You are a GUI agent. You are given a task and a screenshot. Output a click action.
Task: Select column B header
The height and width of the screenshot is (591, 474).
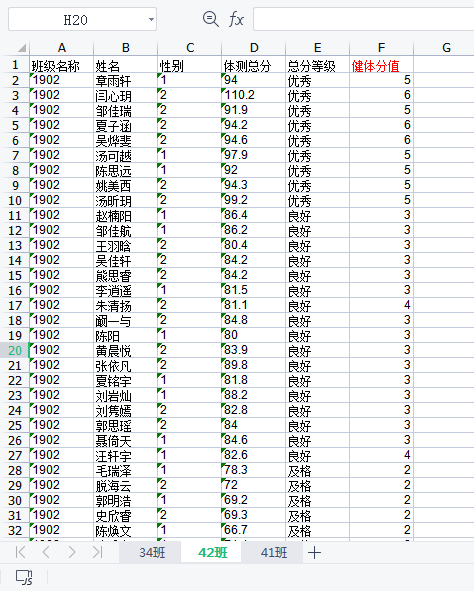(125, 48)
